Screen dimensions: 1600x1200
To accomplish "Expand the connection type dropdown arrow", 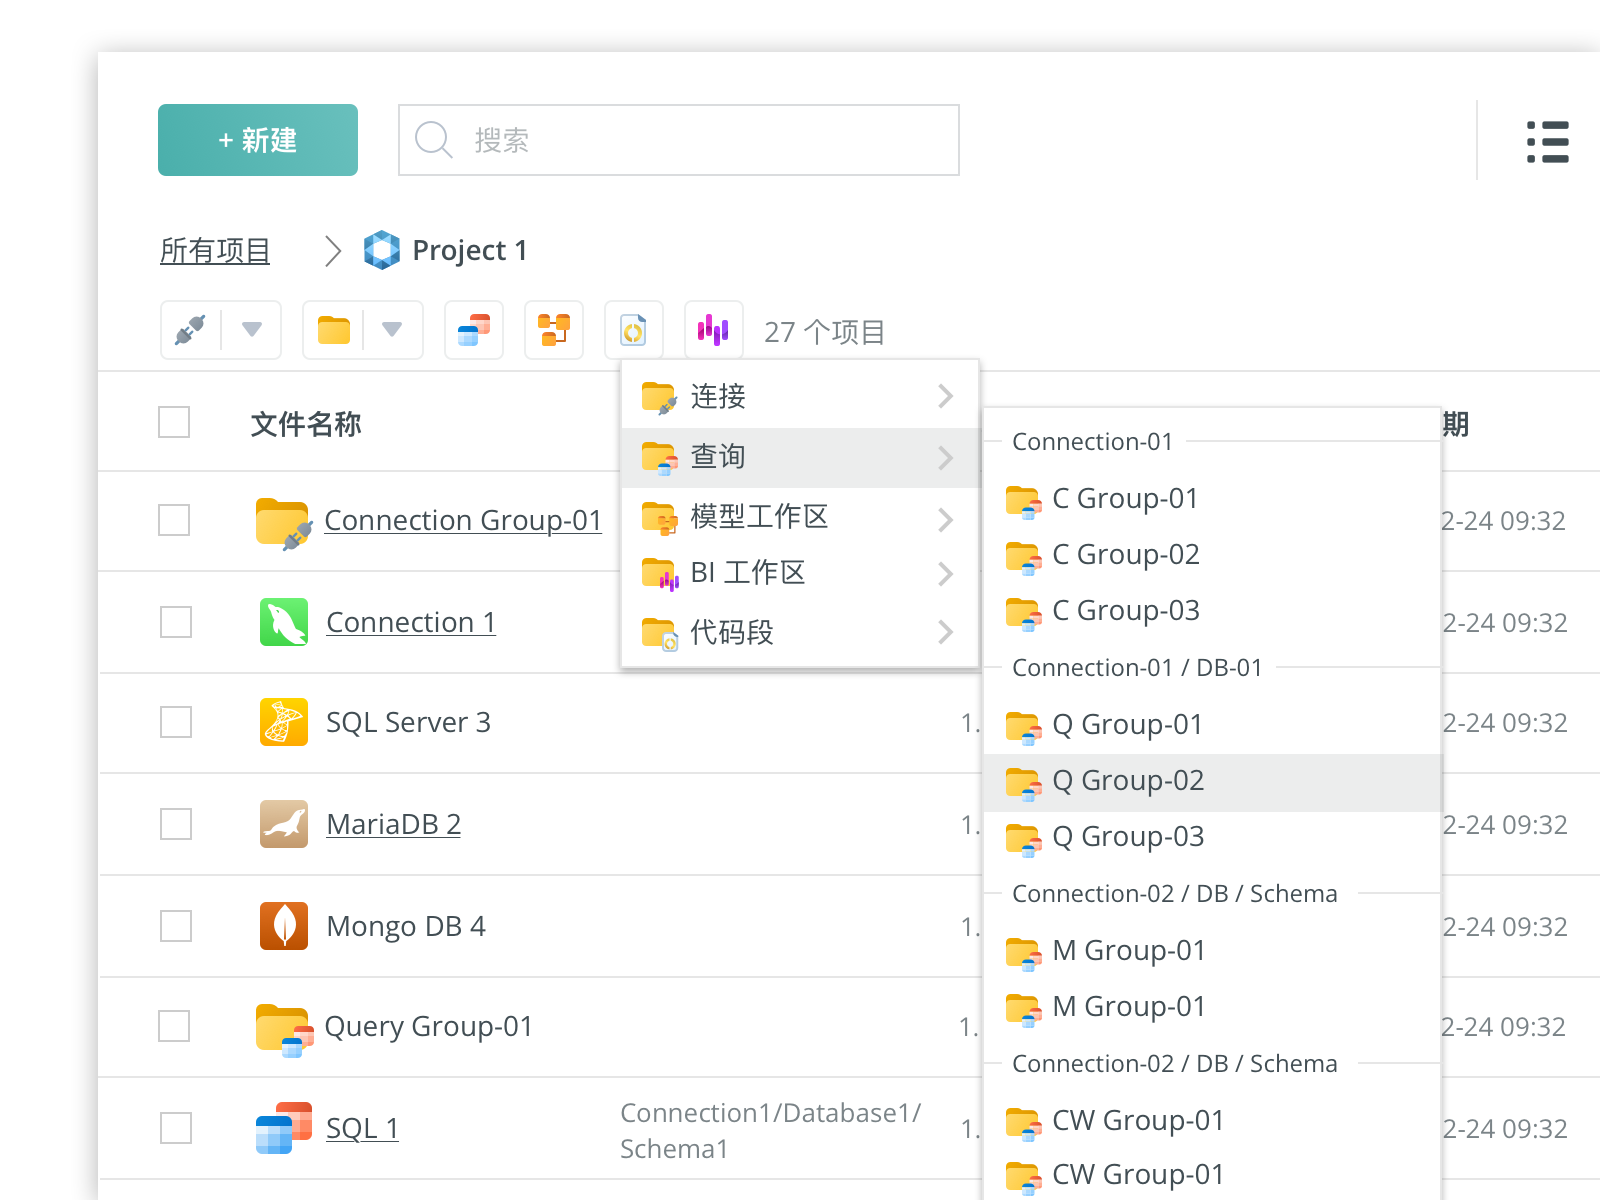I will click(252, 330).
